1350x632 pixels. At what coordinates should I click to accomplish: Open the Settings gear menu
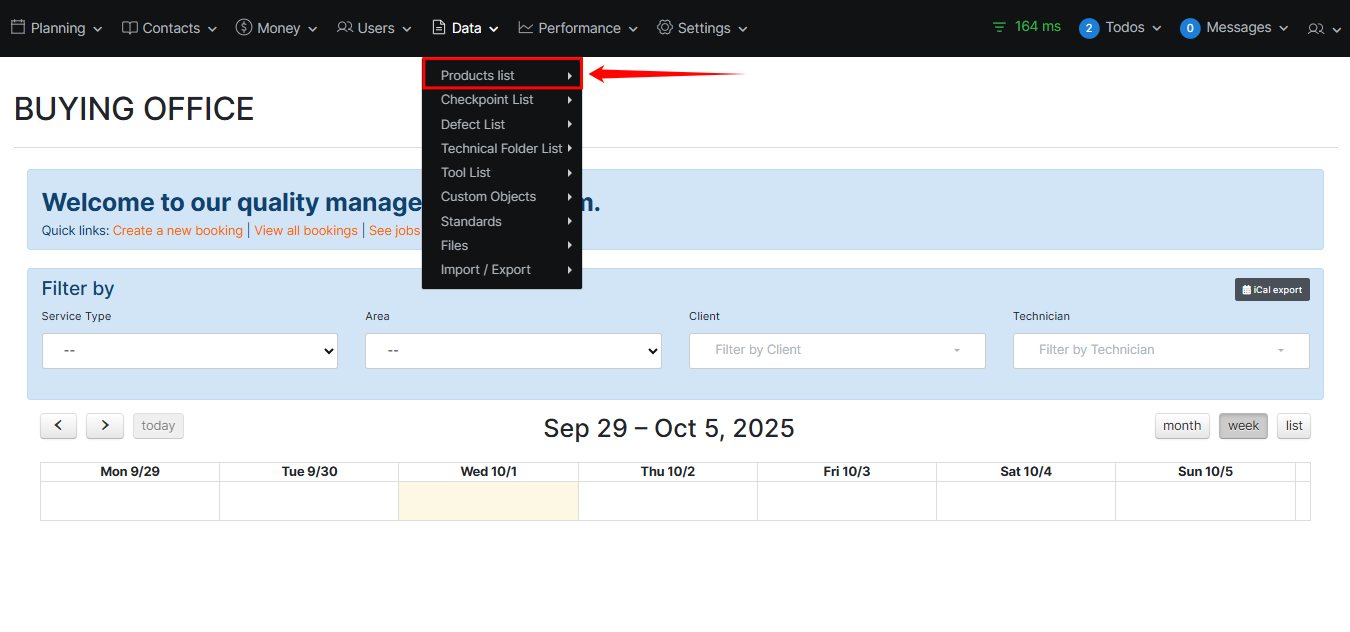coord(702,28)
